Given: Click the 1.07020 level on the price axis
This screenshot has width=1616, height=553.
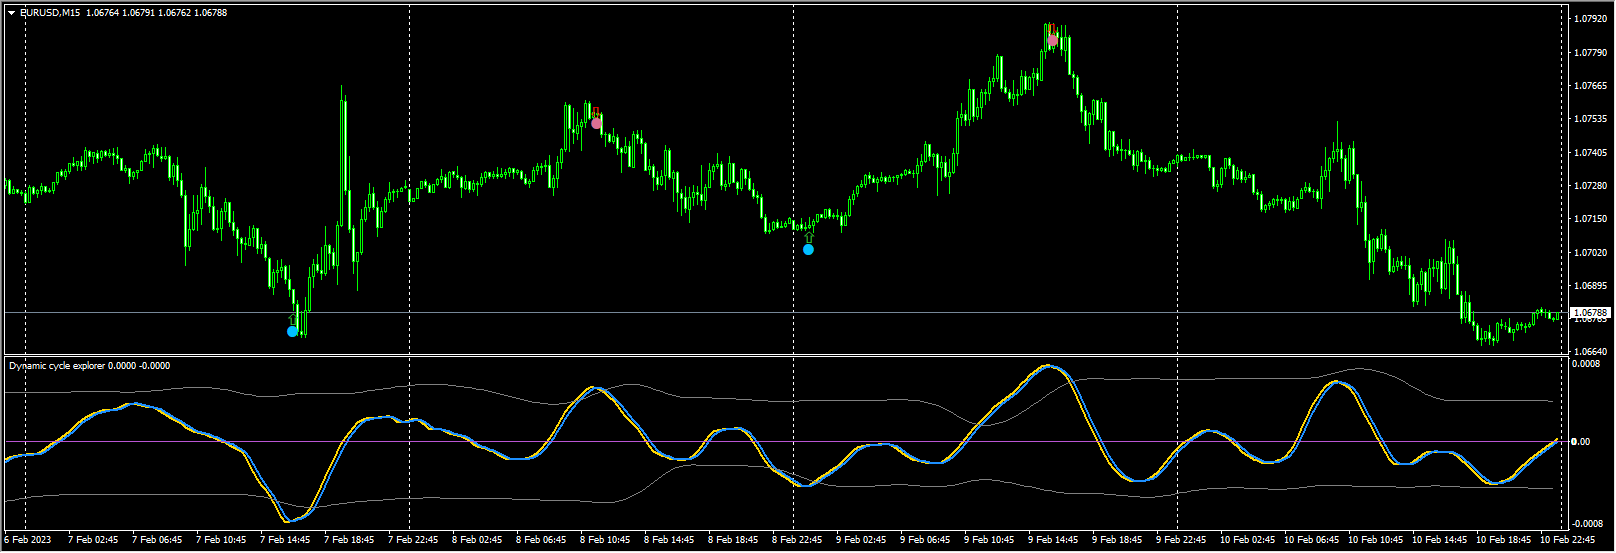Looking at the screenshot, I should coord(1589,253).
